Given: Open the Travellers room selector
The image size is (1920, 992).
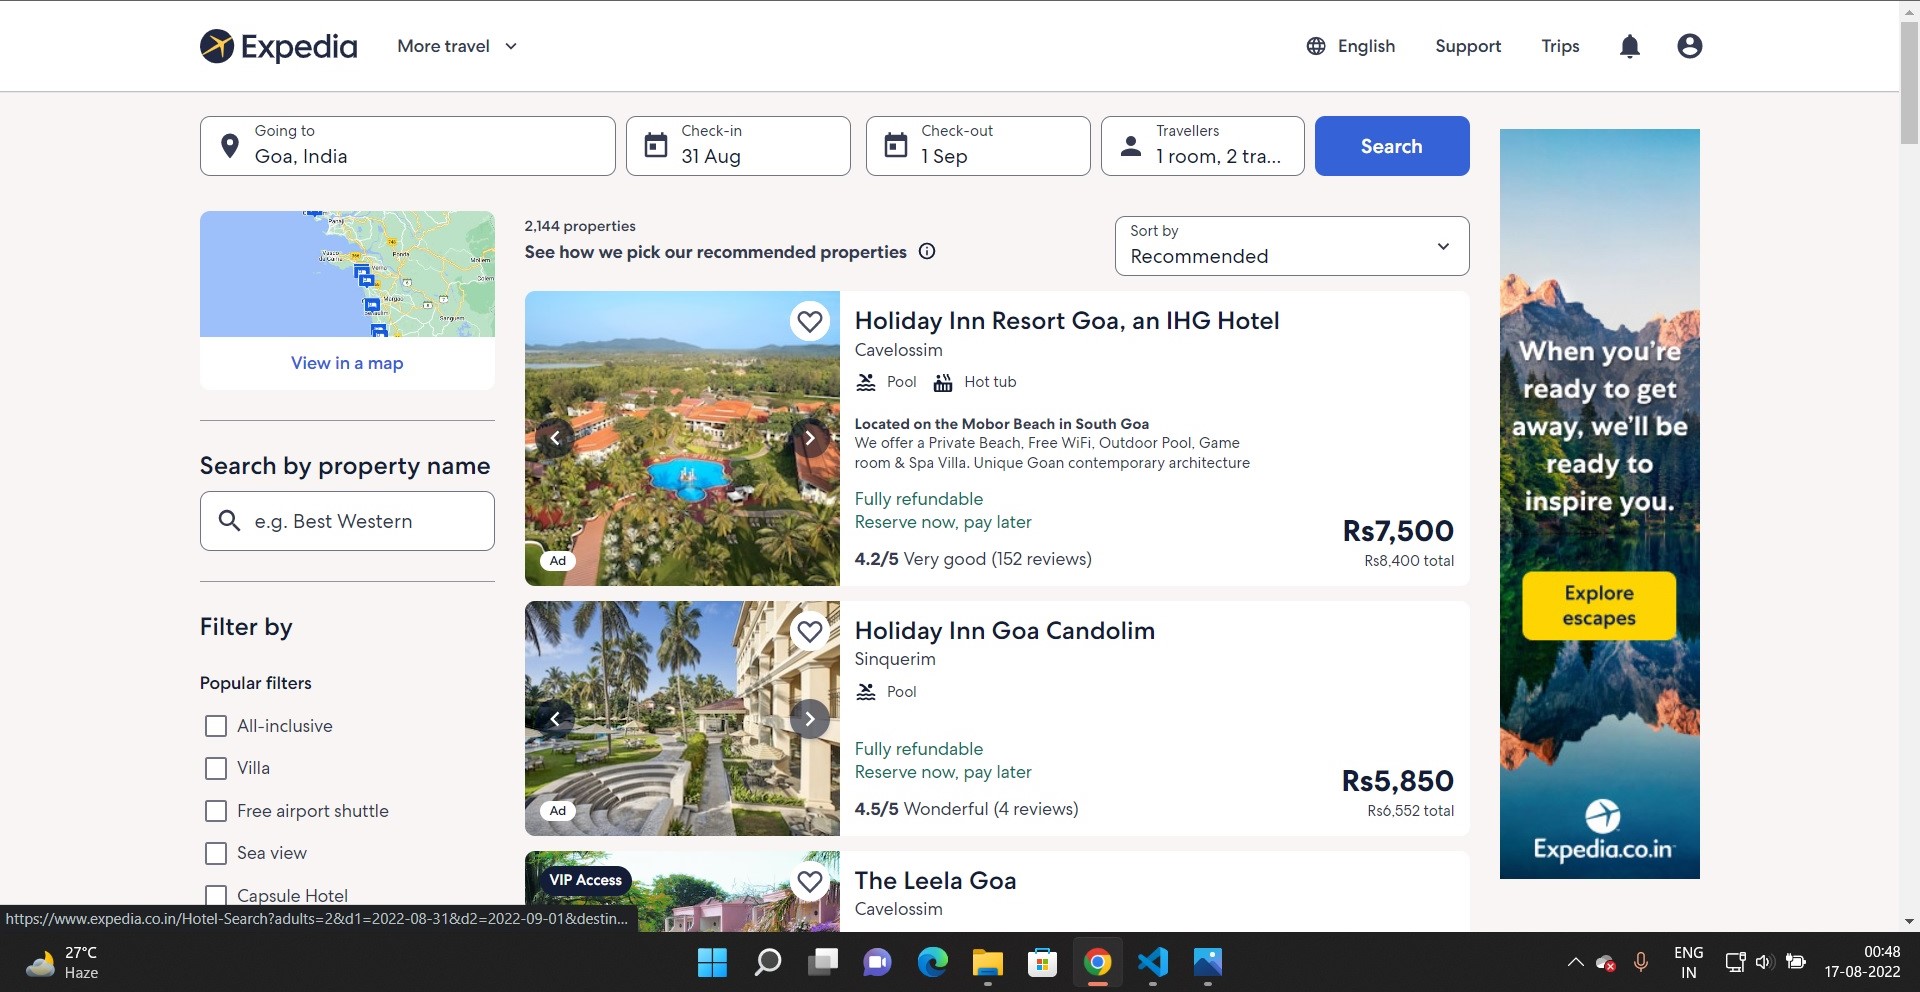Looking at the screenshot, I should [x=1203, y=146].
